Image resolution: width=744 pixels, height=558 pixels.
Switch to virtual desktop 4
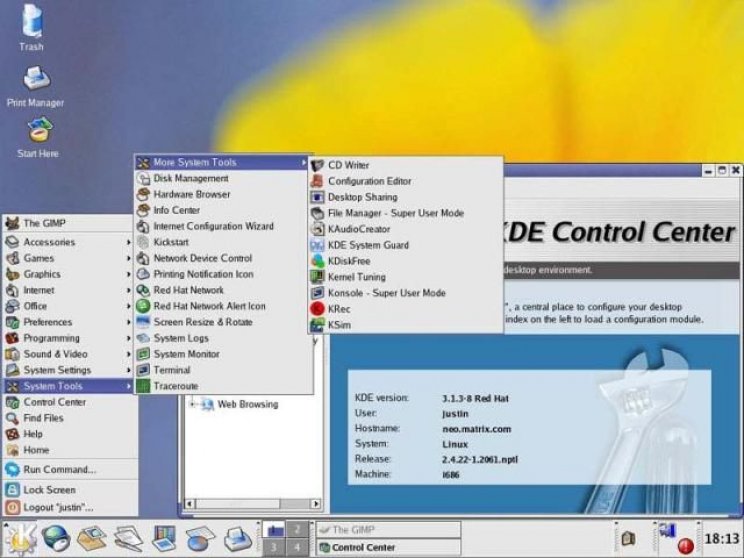[x=297, y=547]
